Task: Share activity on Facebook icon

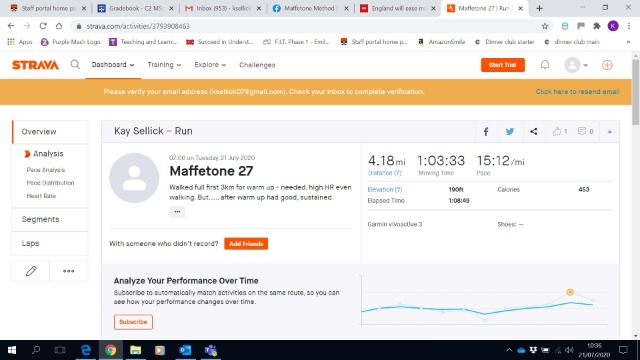Action: (x=486, y=131)
